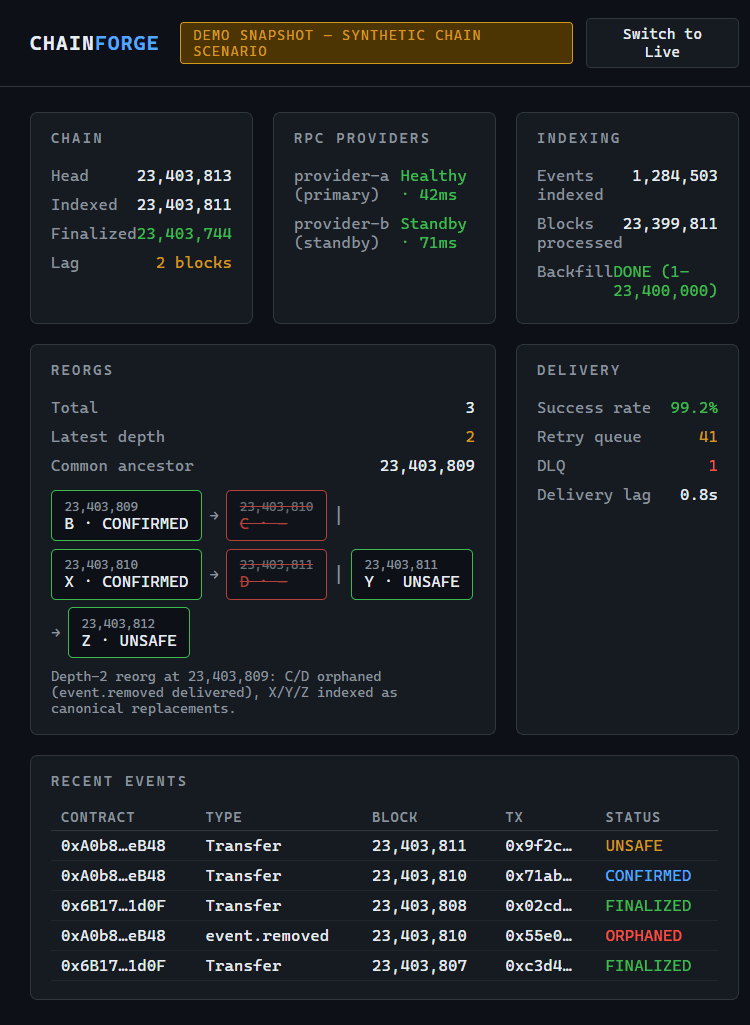Select Common ancestor value 23,403,809
750x1025 pixels.
click(x=428, y=466)
